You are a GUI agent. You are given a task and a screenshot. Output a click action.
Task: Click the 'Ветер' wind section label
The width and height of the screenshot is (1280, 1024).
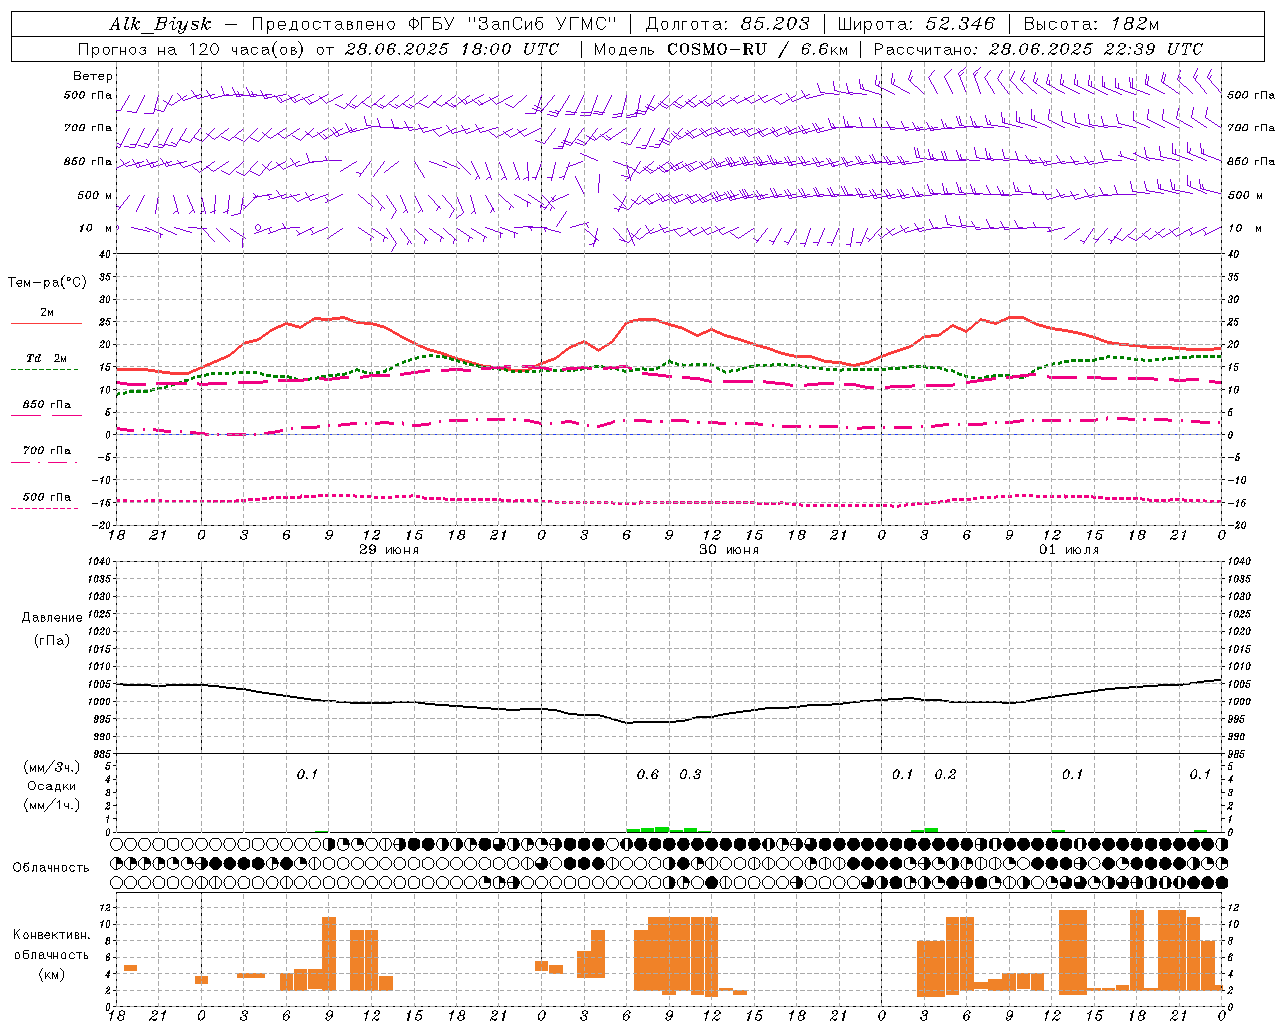pyautogui.click(x=93, y=76)
